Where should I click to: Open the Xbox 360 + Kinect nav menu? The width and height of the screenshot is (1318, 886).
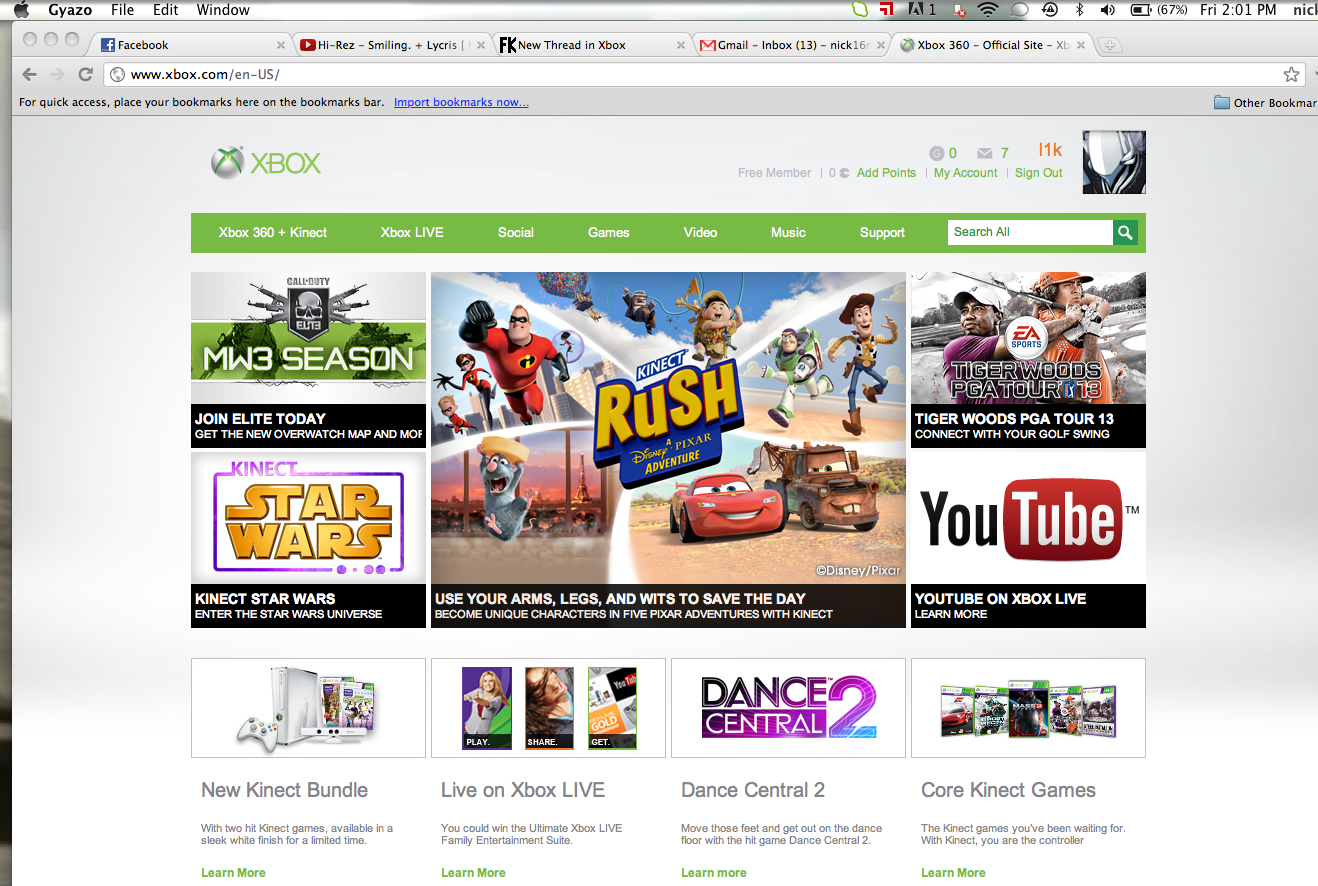[273, 233]
